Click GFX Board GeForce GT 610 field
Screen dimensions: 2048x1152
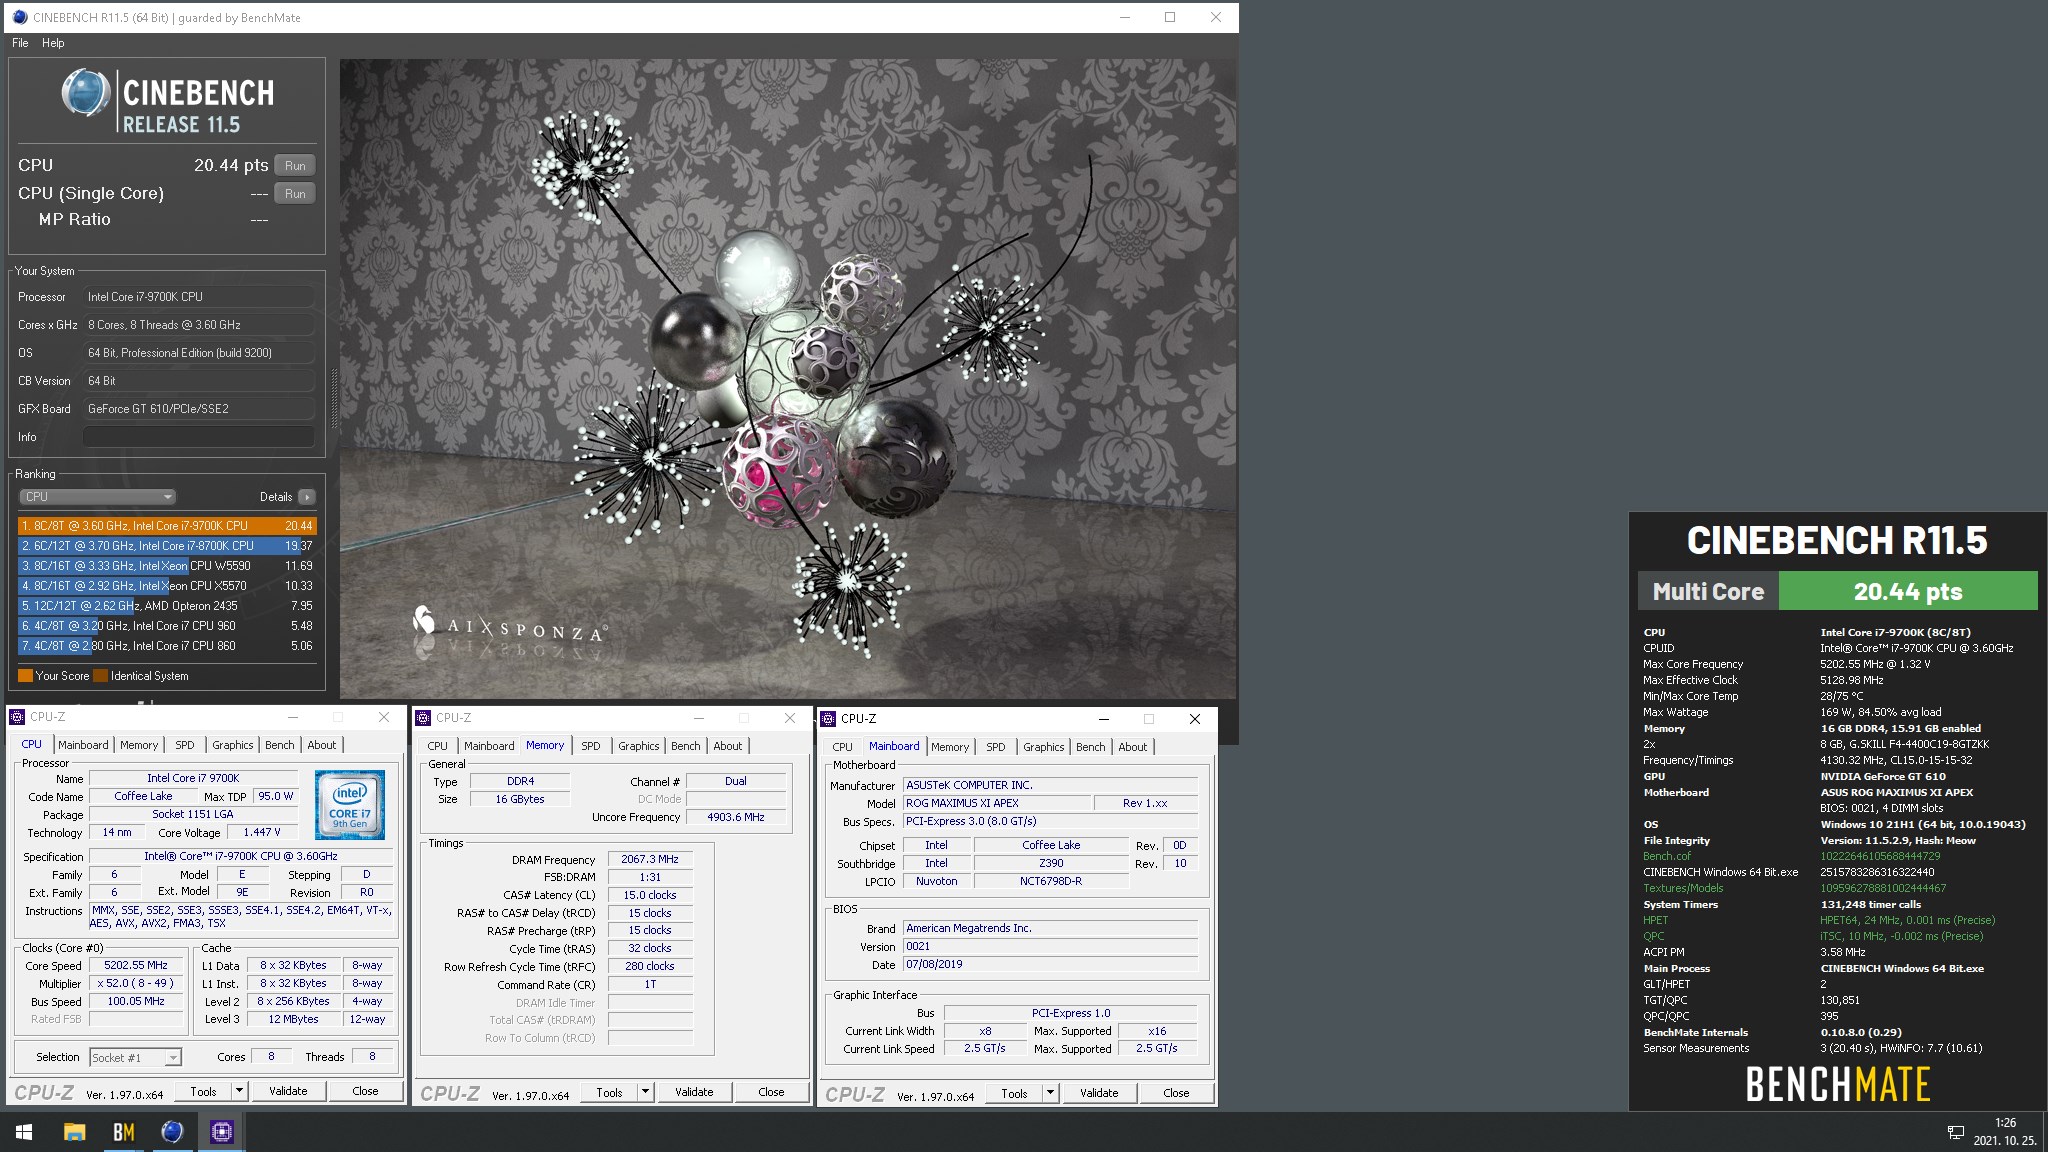pyautogui.click(x=198, y=409)
